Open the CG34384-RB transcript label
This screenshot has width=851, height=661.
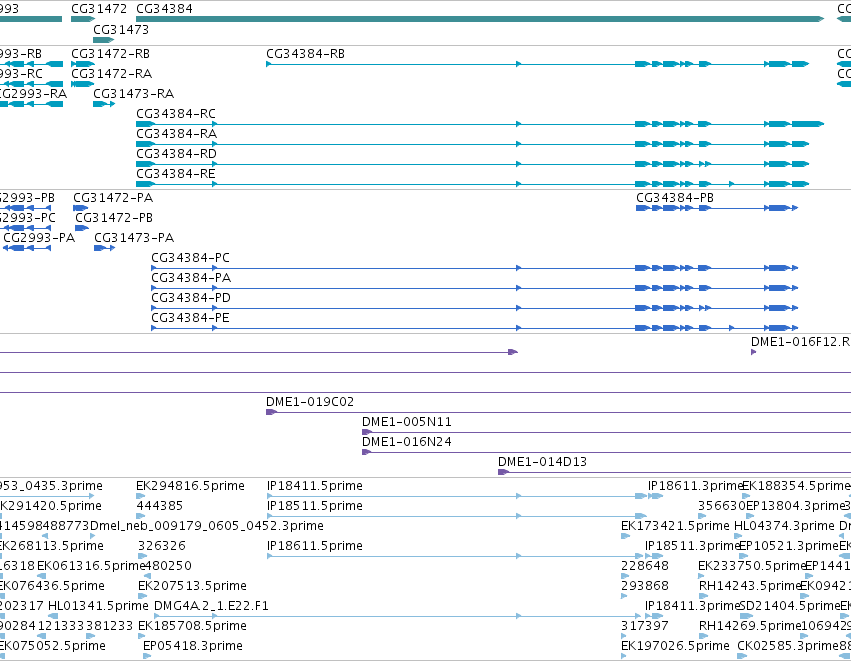click(305, 54)
